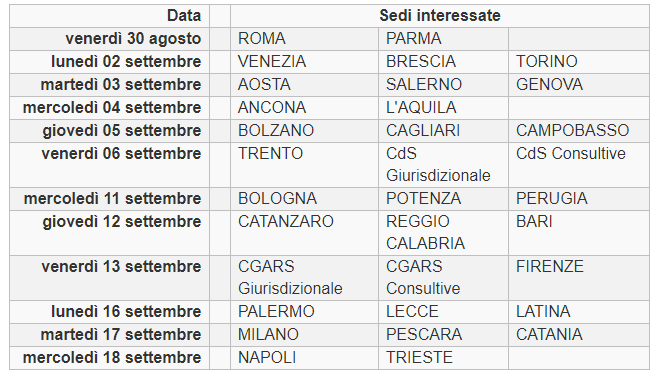Click the L'AQUILA entry
Image resolution: width=658 pixels, height=381 pixels.
(443, 108)
